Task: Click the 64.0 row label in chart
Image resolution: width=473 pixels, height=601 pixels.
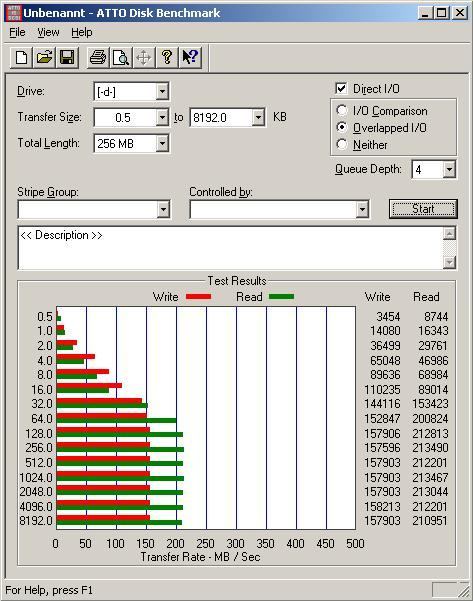Action: coord(42,419)
